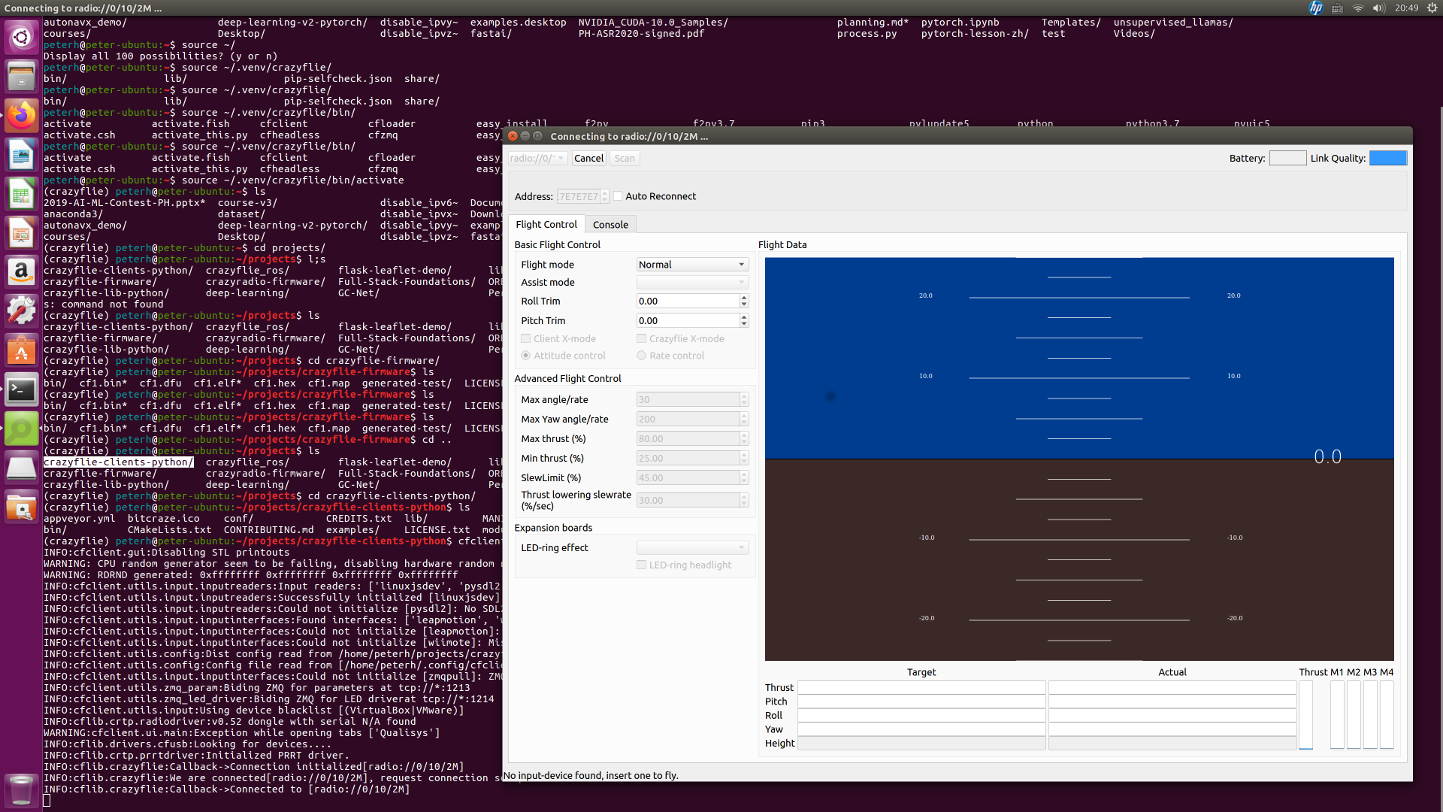Open the radio interface selector dropdown
The height and width of the screenshot is (812, 1443).
pos(538,158)
